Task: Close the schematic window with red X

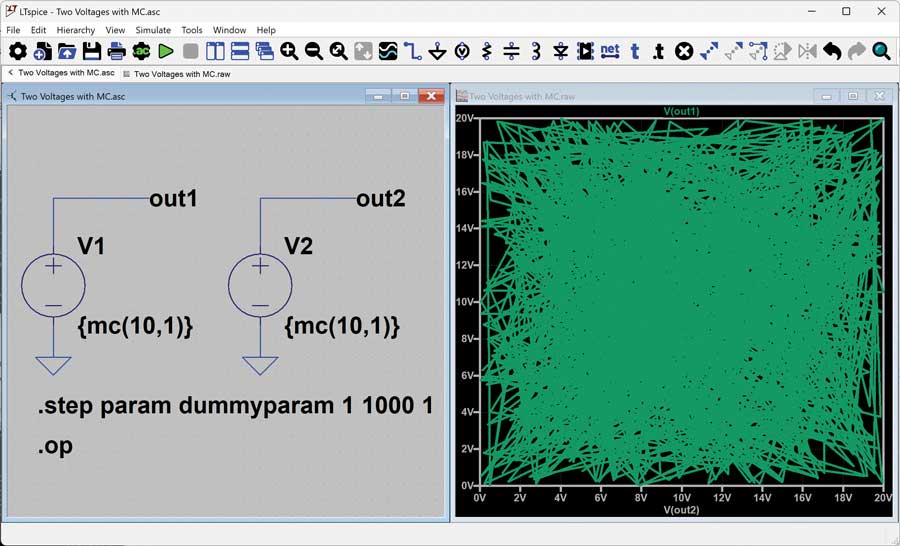Action: pos(431,96)
